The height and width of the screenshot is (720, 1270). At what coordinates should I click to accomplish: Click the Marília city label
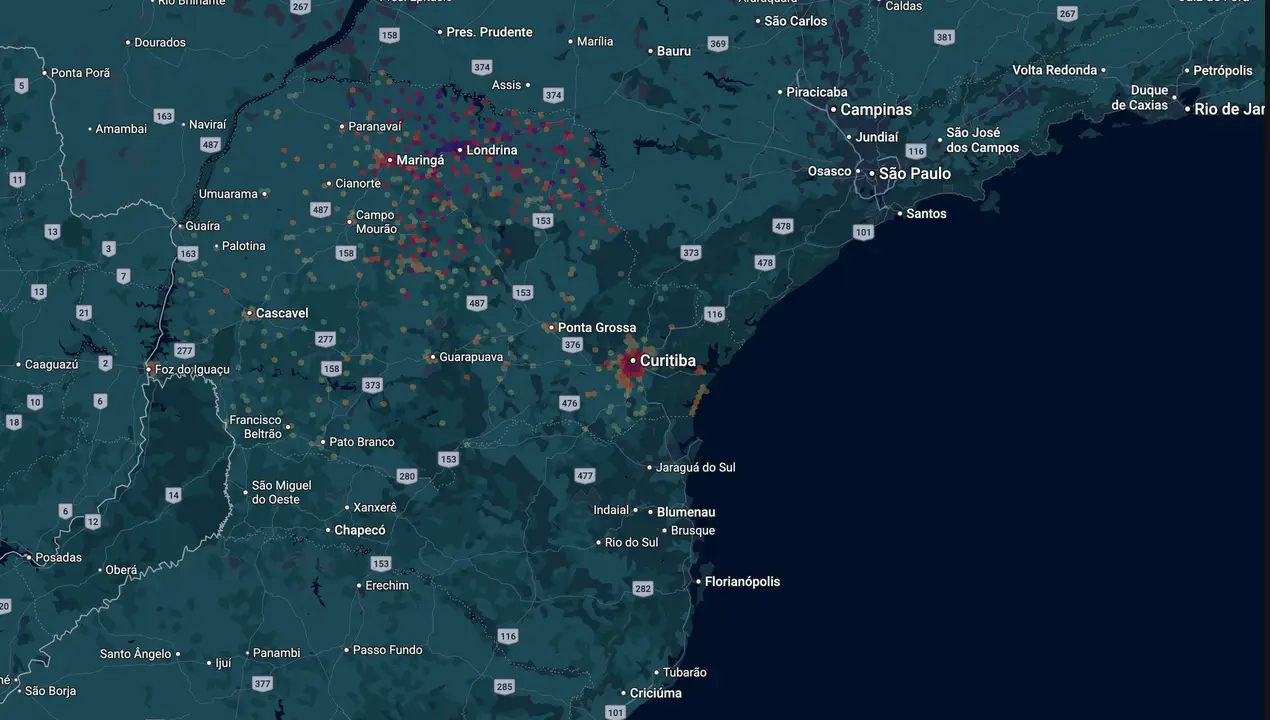595,42
